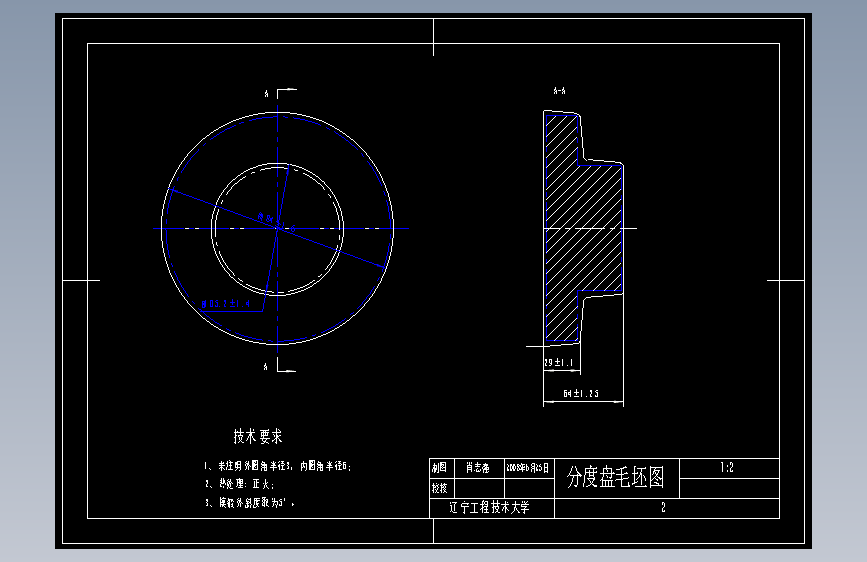
Task: Click the 制图 label in title block
Action: pyautogui.click(x=439, y=468)
